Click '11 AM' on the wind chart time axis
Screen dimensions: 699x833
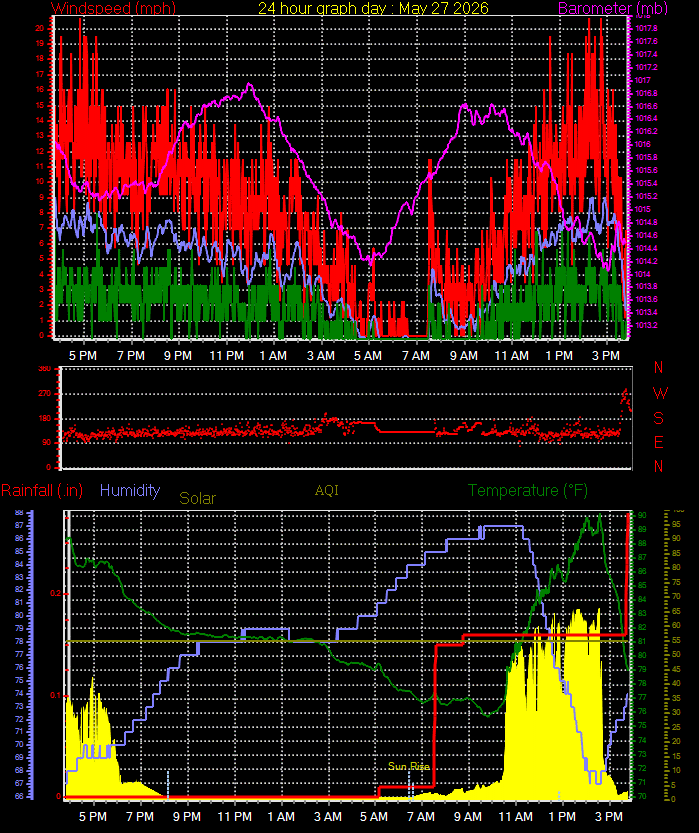pyautogui.click(x=512, y=355)
